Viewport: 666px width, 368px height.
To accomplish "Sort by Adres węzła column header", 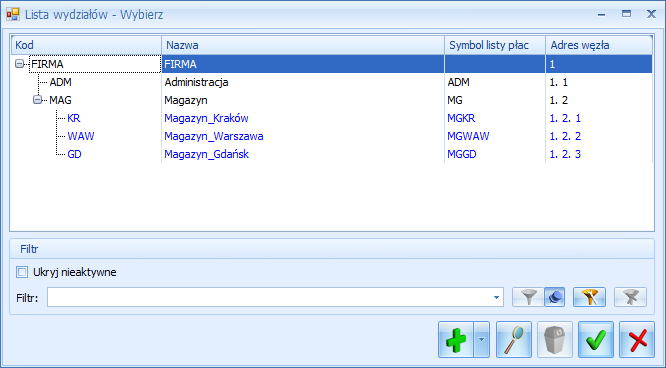I will (599, 45).
